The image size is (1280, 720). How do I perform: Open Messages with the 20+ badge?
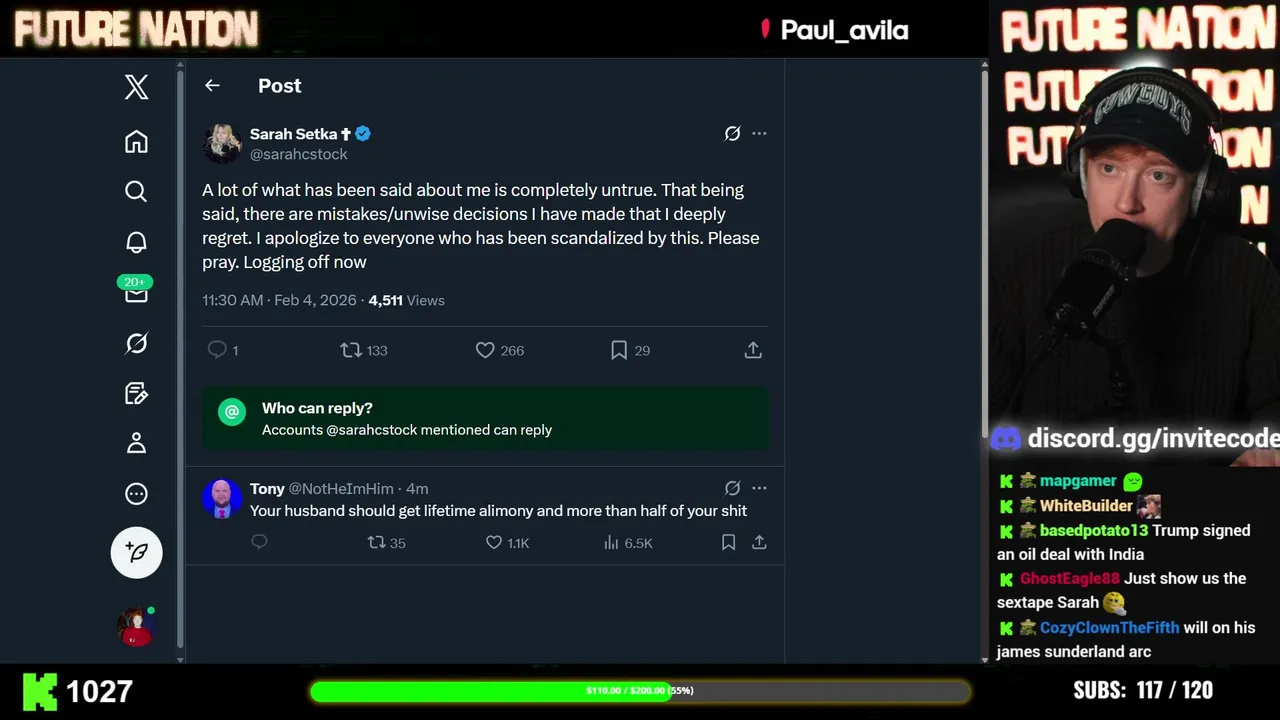tap(136, 292)
